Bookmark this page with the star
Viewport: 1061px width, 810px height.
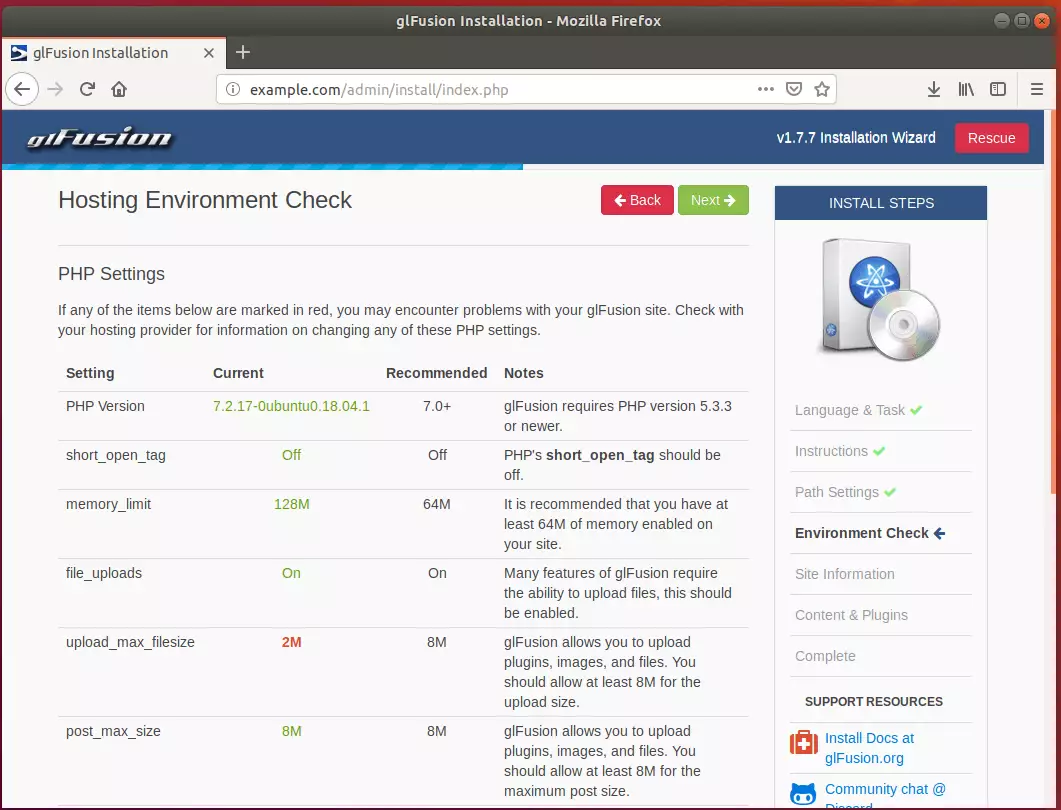[822, 89]
